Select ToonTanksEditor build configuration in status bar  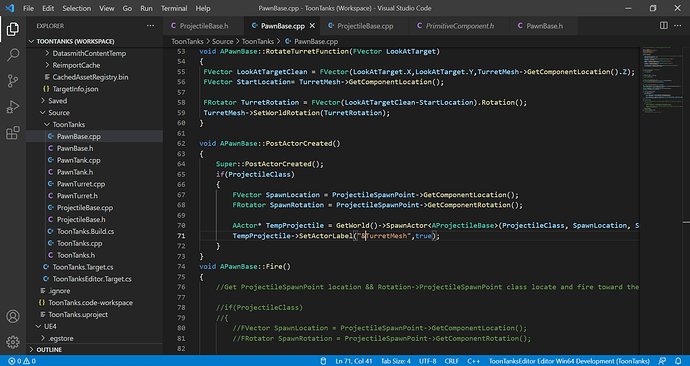(x=569, y=361)
